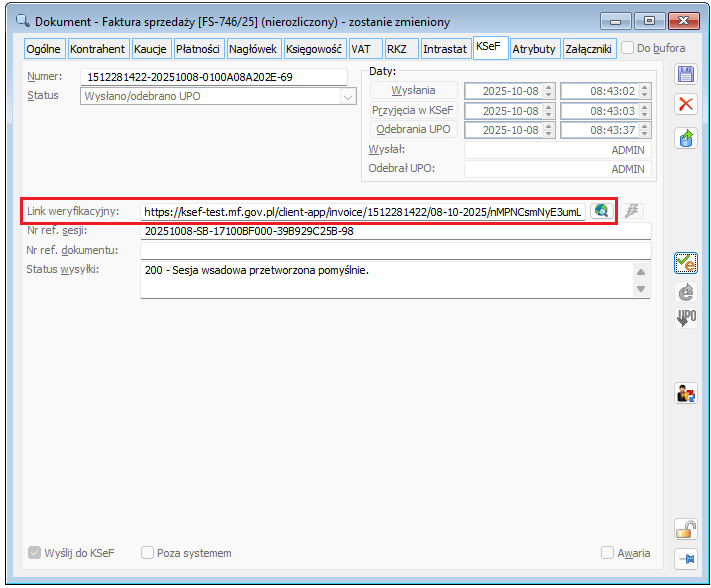711x588 pixels.
Task: Open verification link with the globe icon
Action: (601, 211)
